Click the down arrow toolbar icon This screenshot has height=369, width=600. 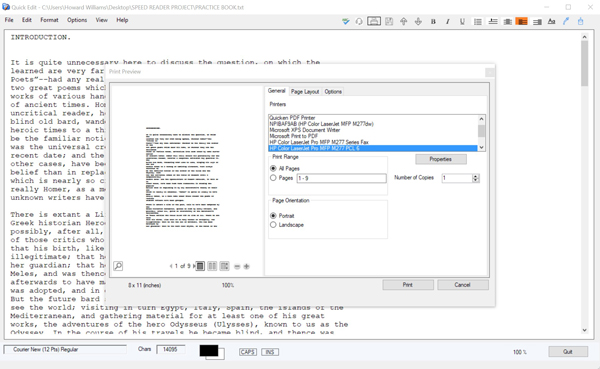click(418, 21)
